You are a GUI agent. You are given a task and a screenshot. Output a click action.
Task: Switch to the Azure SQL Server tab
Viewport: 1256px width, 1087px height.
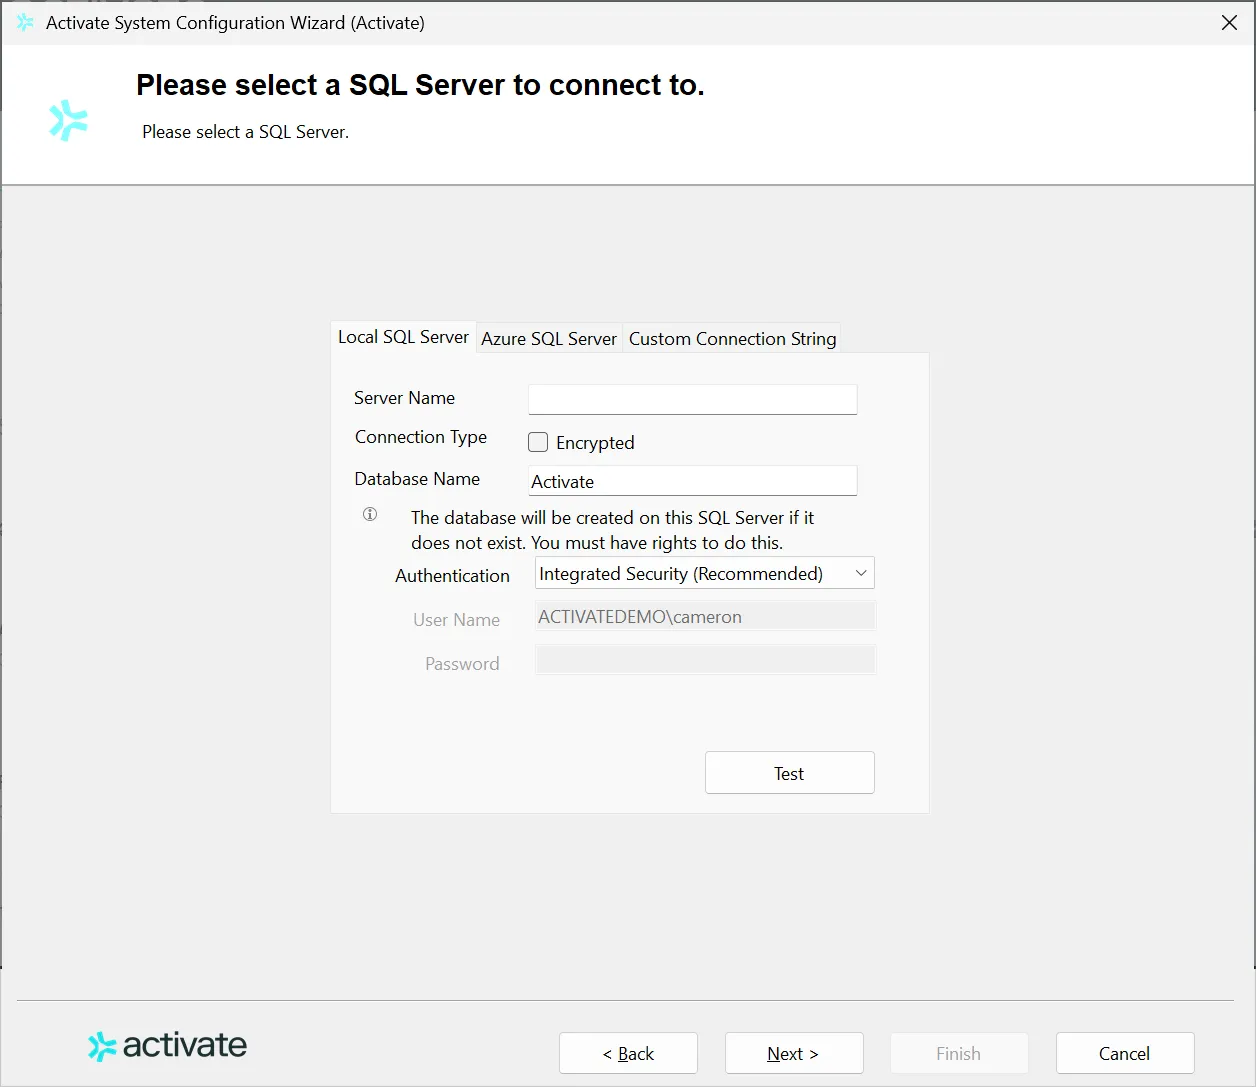[549, 338]
